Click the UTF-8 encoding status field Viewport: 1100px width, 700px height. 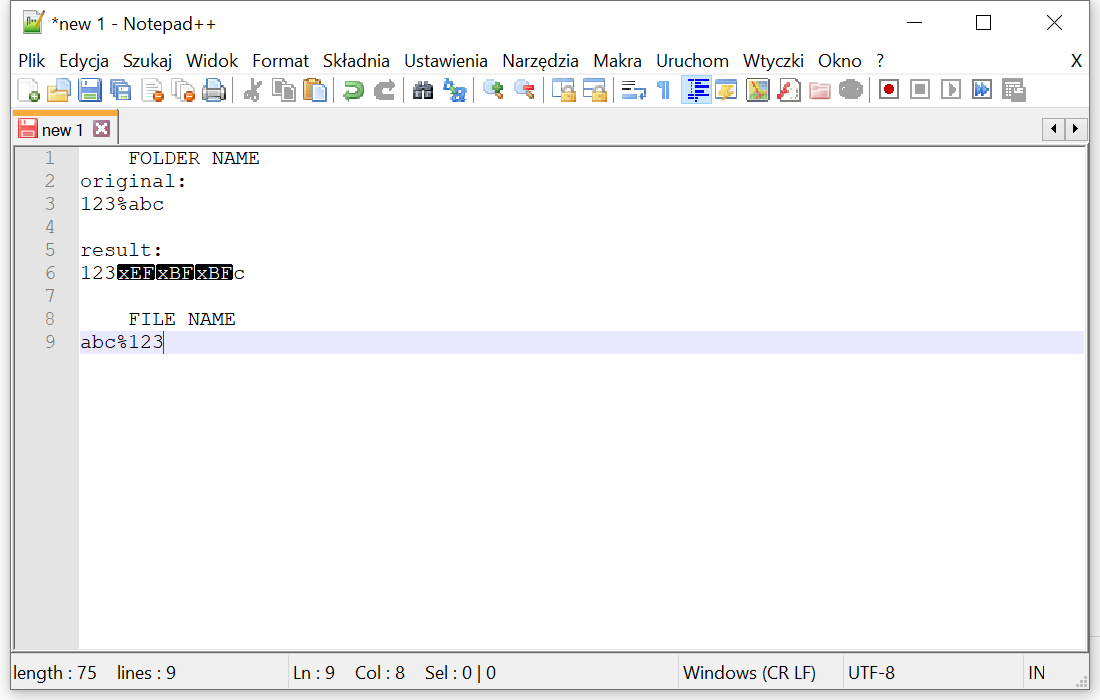click(x=871, y=673)
